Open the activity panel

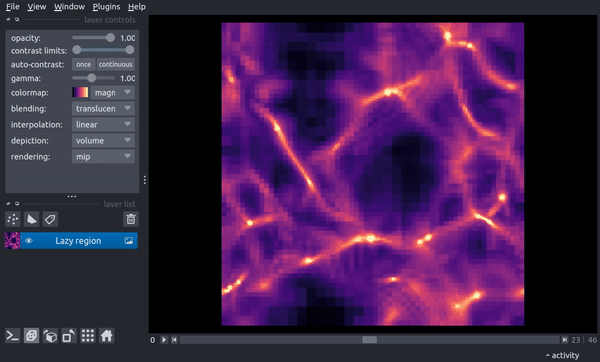[x=562, y=355]
